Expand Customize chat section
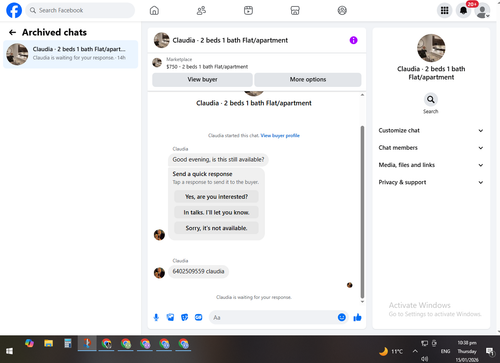This screenshot has height=363, width=500. pyautogui.click(x=431, y=131)
